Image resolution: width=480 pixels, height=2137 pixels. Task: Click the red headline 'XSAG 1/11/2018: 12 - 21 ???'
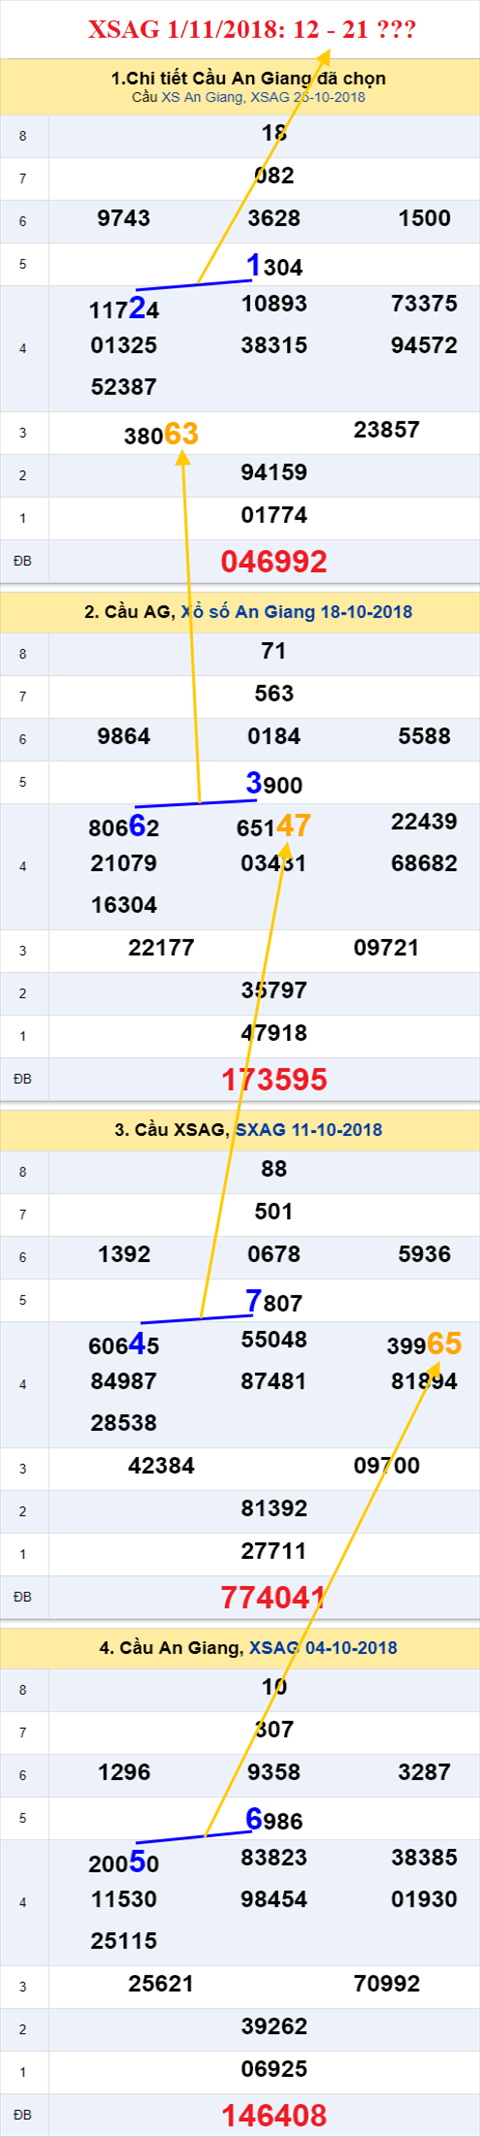pos(252,30)
